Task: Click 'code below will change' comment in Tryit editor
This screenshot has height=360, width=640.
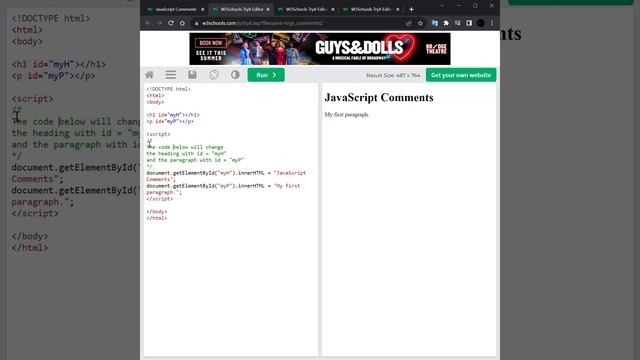Action: point(191,147)
